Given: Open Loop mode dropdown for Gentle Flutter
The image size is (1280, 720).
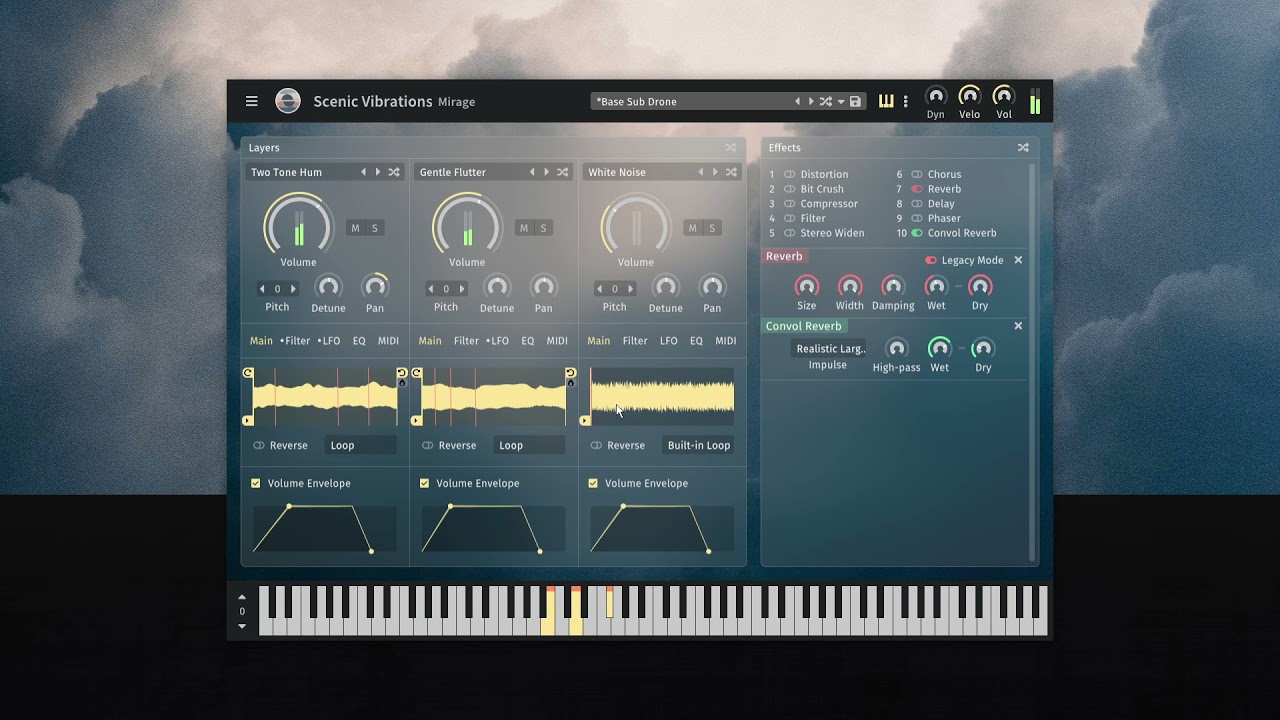Looking at the screenshot, I should 530,445.
